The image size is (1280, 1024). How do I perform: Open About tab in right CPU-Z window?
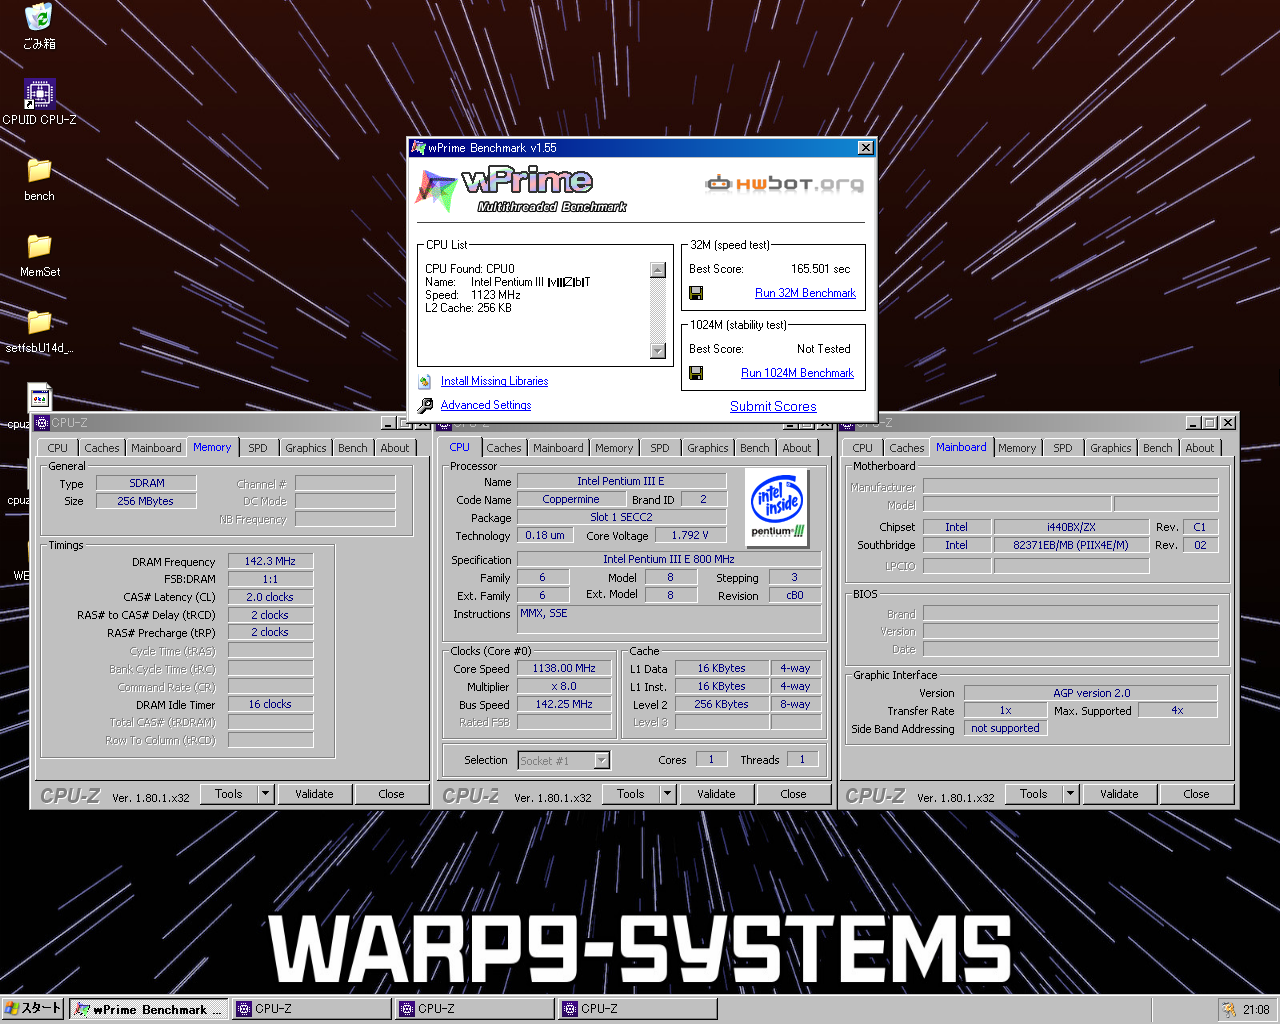(1200, 448)
